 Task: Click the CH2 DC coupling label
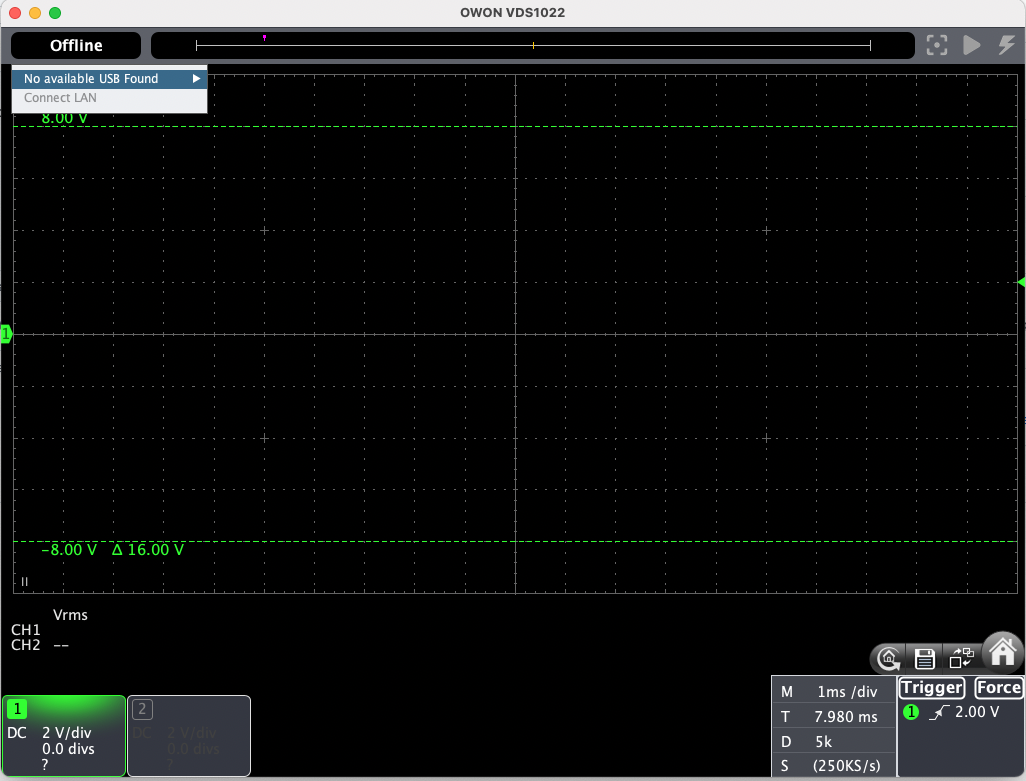pos(142,733)
